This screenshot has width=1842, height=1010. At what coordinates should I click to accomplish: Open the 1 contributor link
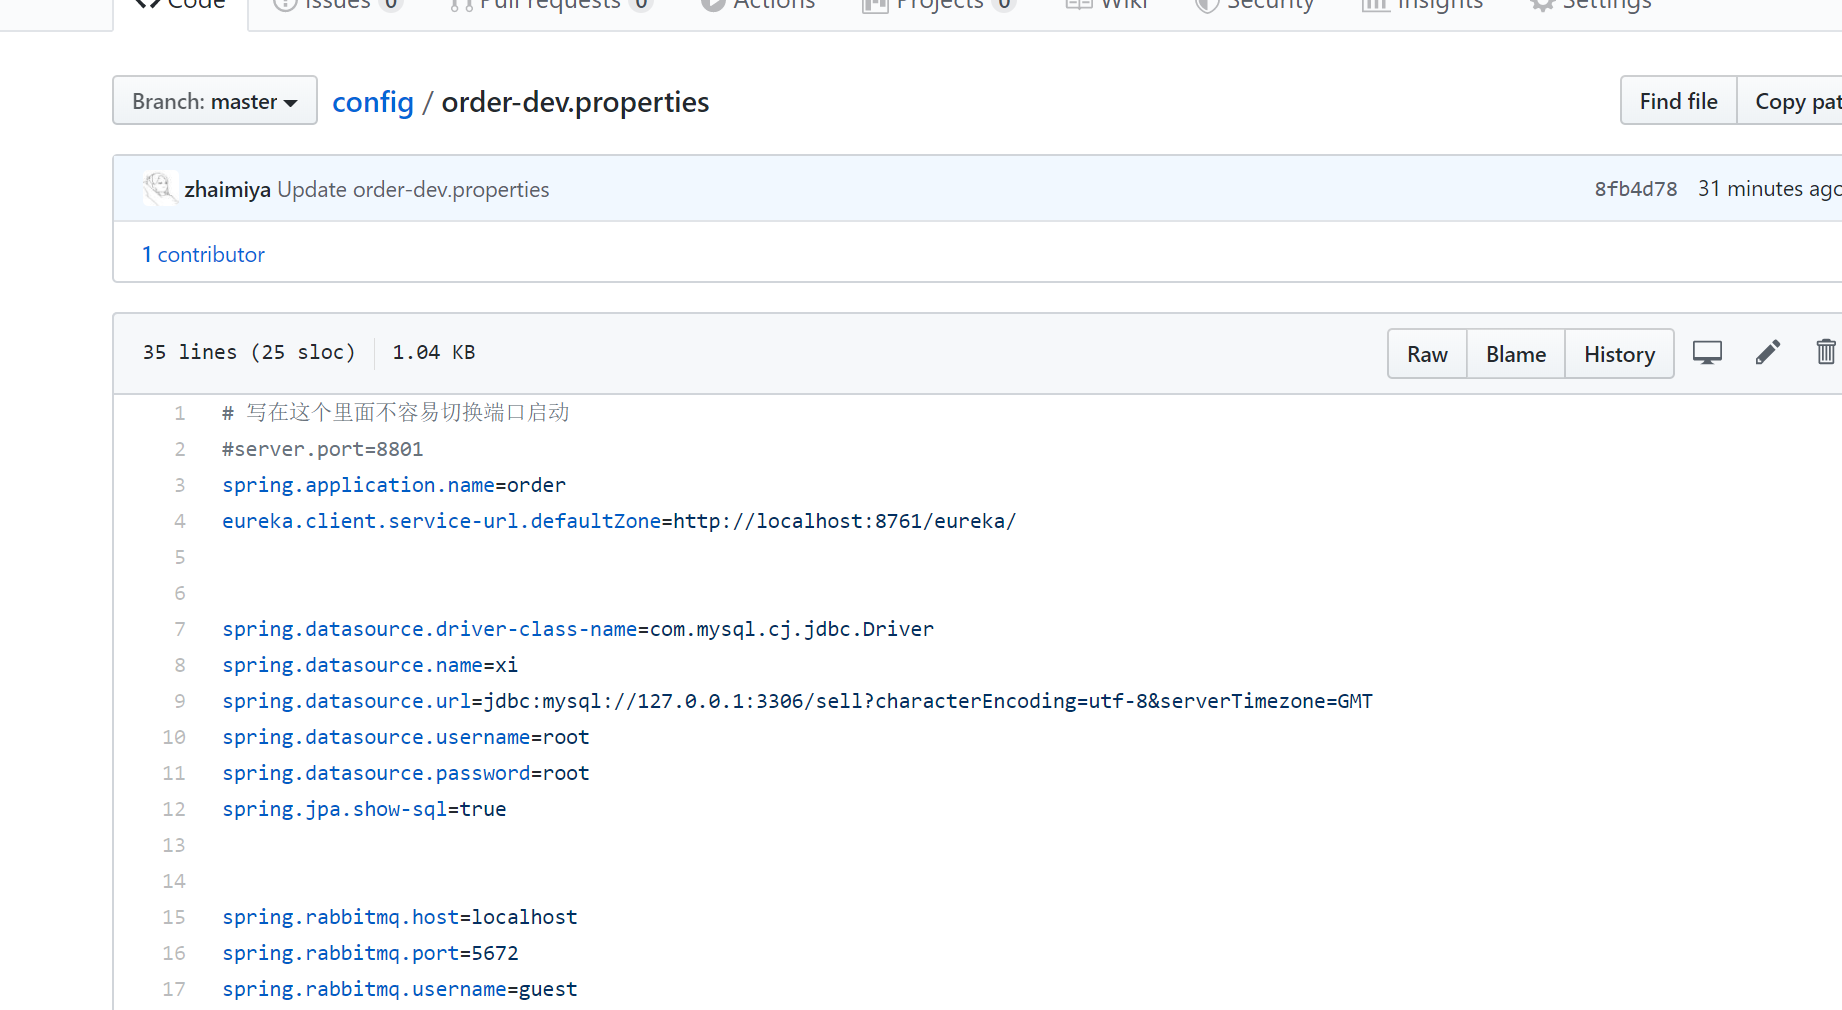(204, 254)
